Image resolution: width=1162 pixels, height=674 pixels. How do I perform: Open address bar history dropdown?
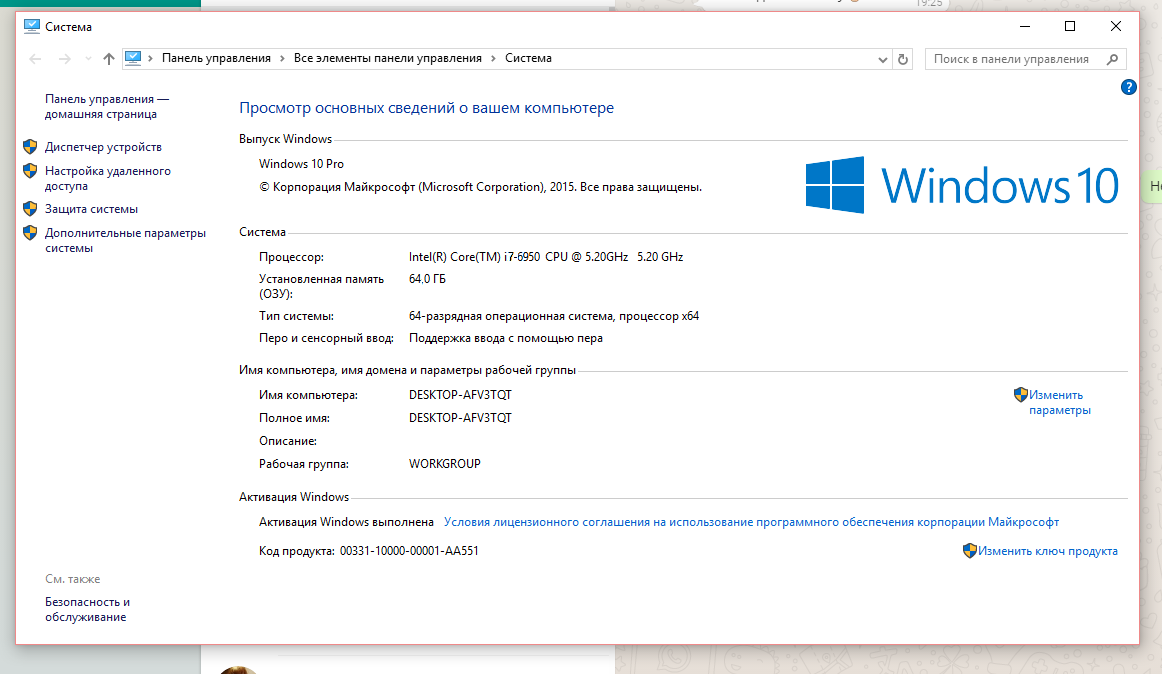coord(883,59)
